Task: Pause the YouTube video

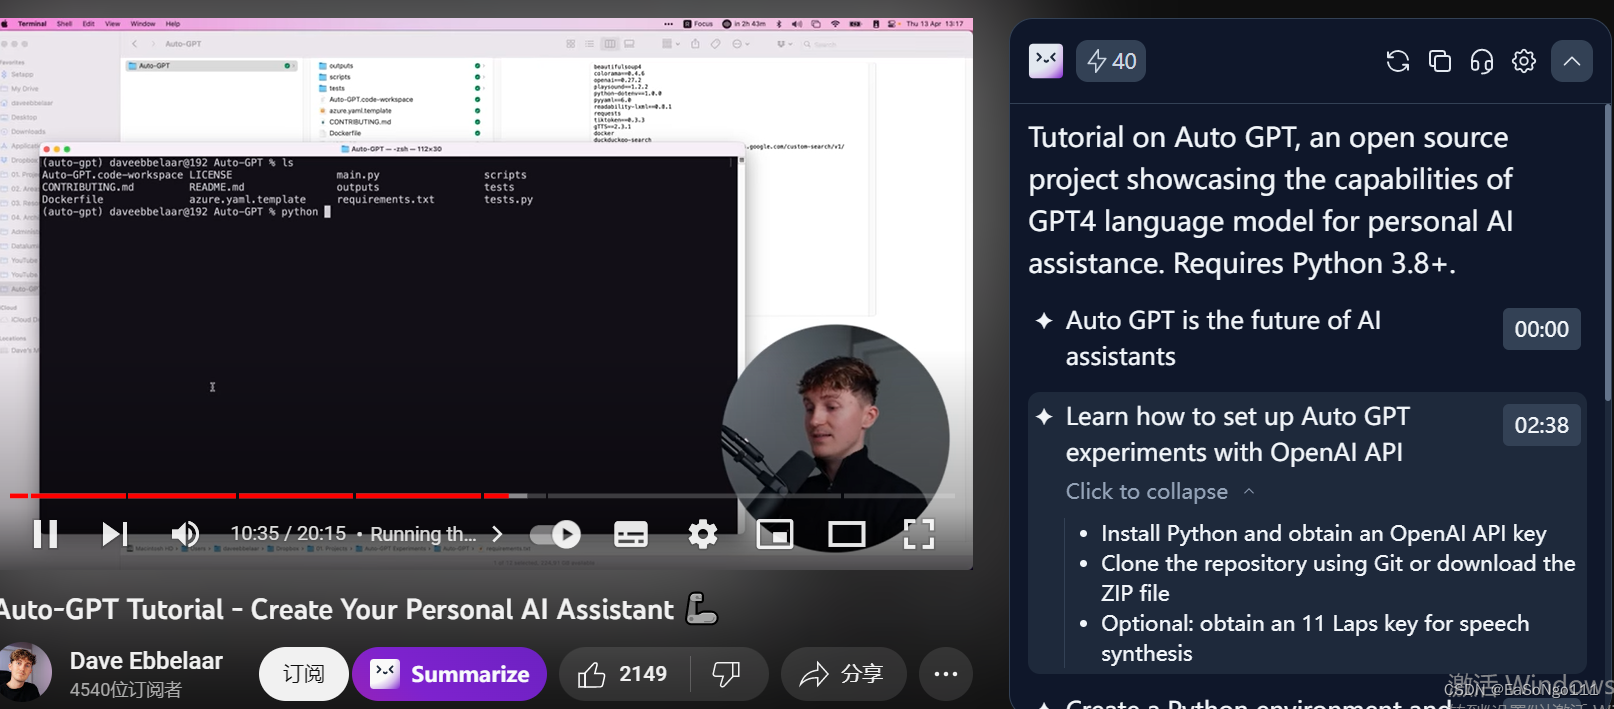Action: pos(45,534)
